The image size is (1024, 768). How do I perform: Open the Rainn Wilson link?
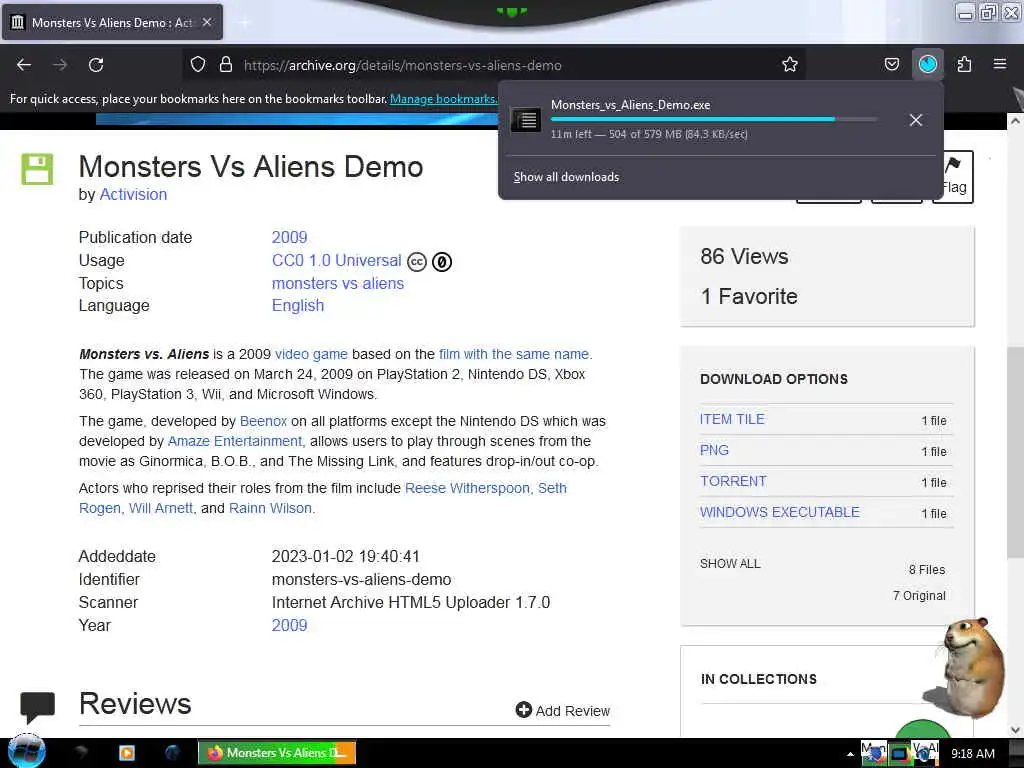coord(270,508)
